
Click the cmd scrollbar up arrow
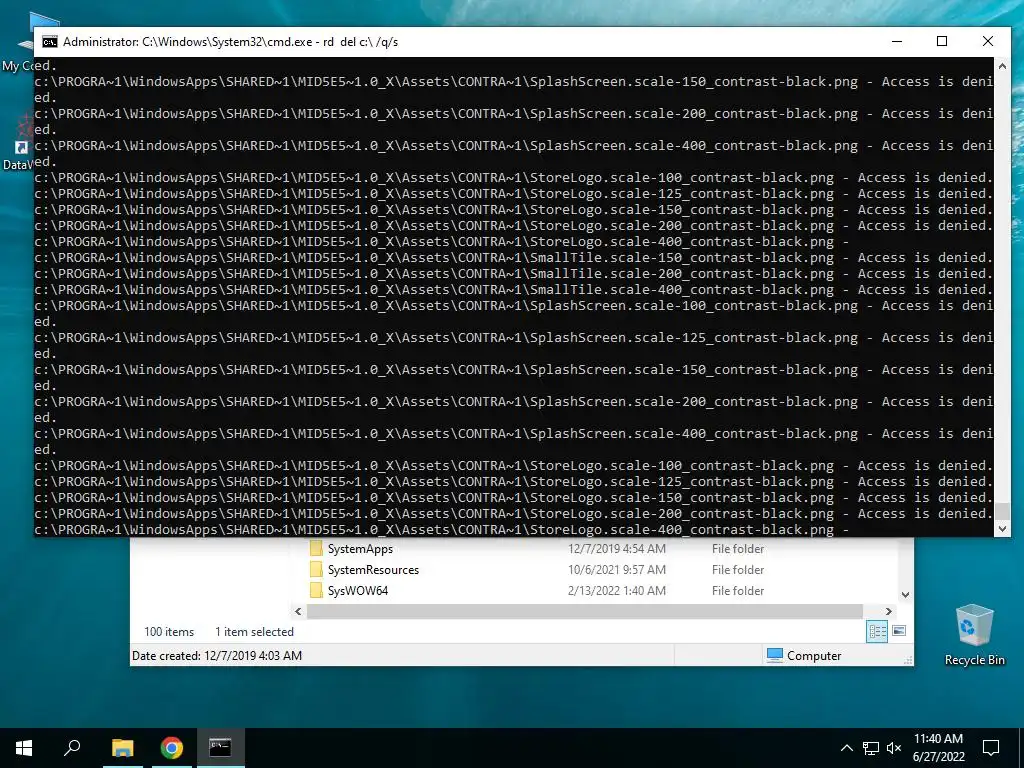click(x=1002, y=66)
